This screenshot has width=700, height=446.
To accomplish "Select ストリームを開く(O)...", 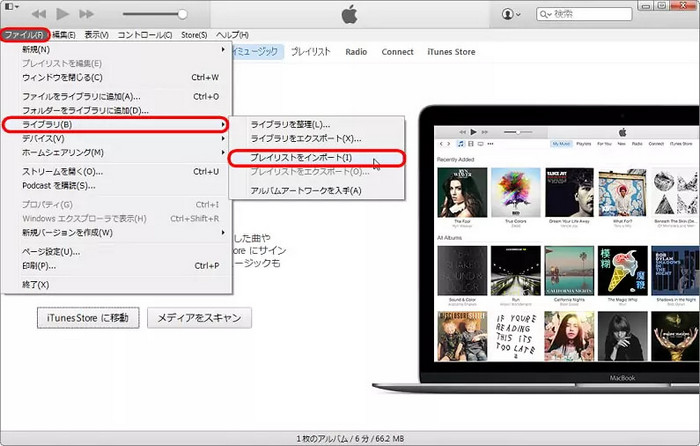I will coord(117,171).
